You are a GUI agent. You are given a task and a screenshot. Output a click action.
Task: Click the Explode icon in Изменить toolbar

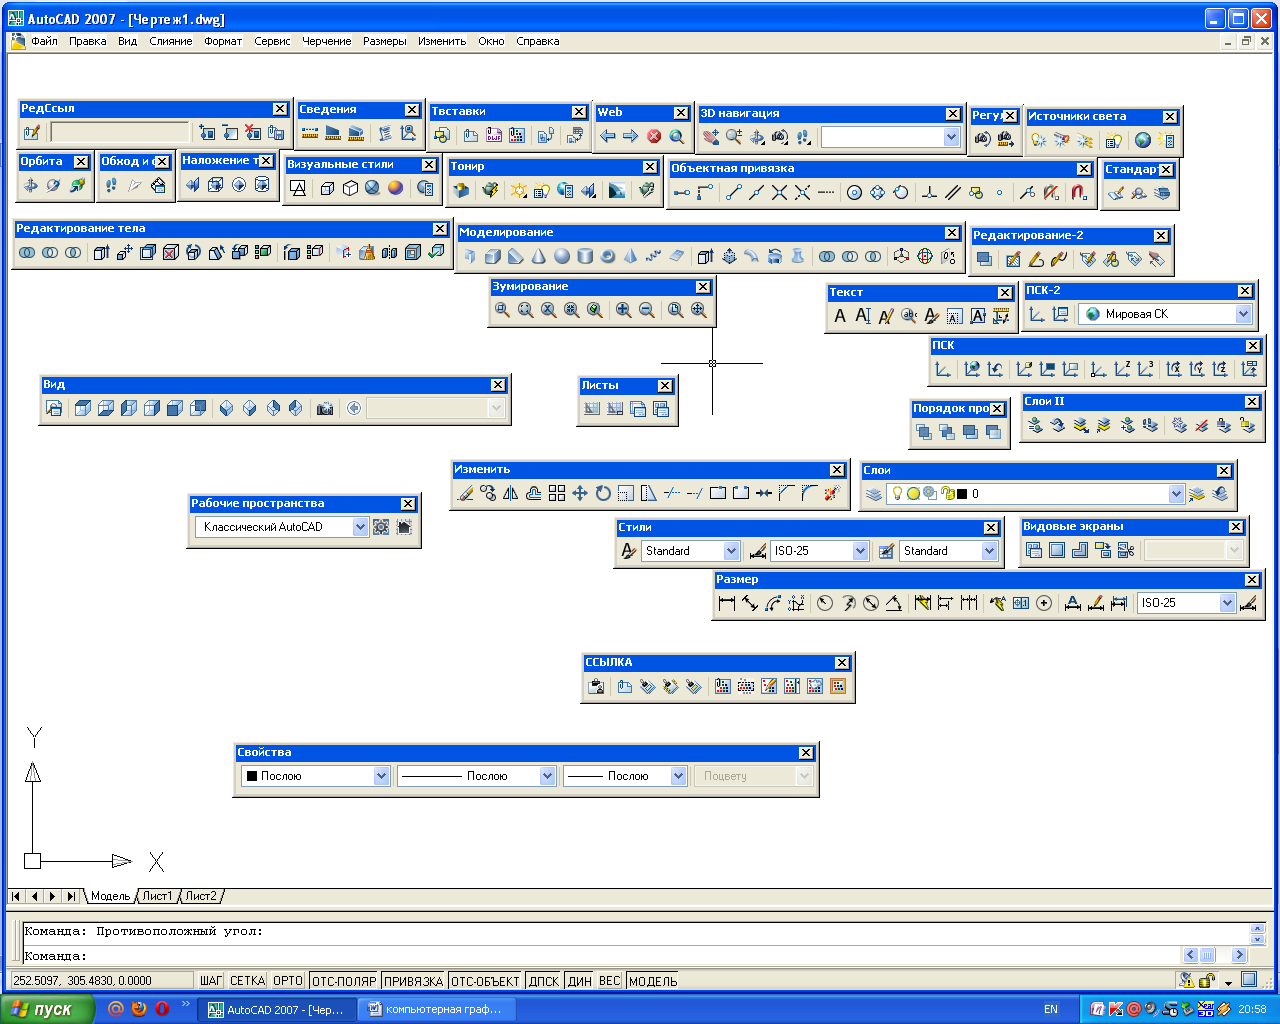[x=832, y=493]
